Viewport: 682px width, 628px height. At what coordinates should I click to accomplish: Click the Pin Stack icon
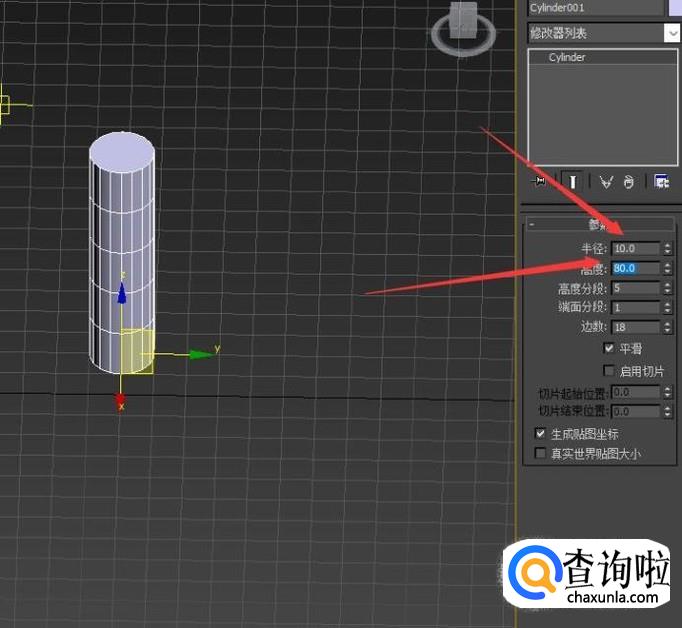point(539,181)
